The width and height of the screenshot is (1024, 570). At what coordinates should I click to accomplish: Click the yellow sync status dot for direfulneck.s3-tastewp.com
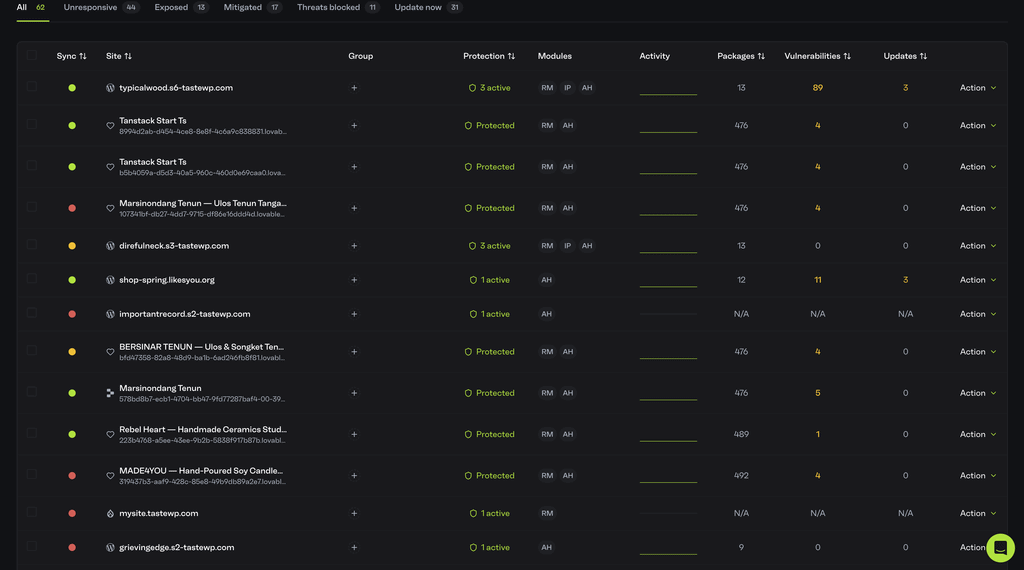[72, 245]
